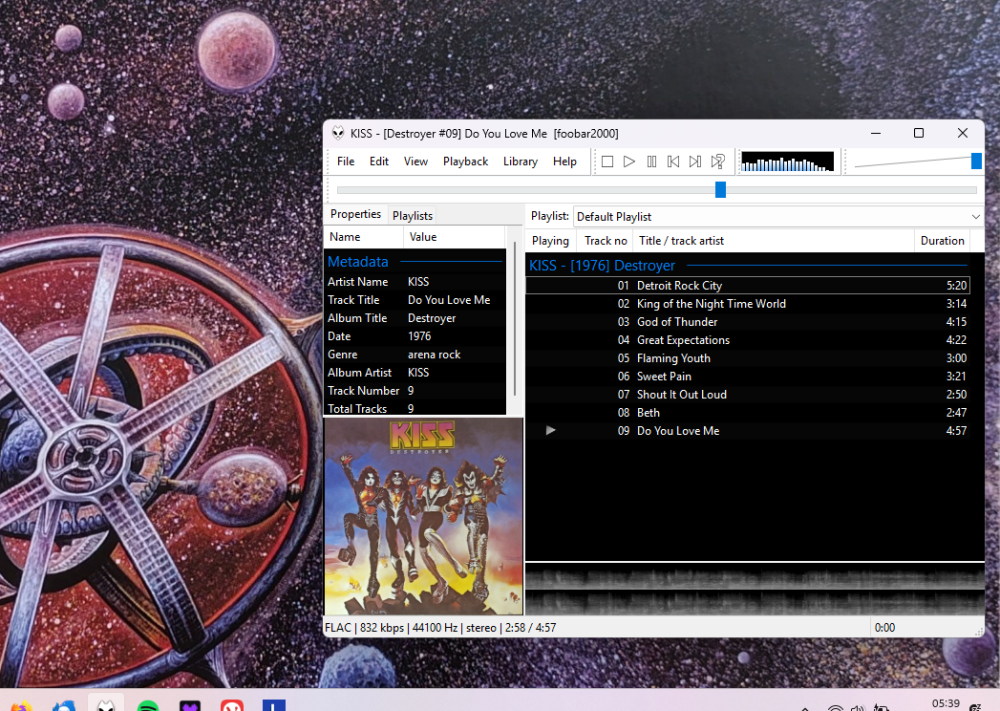Open the Library menu
1000x711 pixels.
[520, 161]
